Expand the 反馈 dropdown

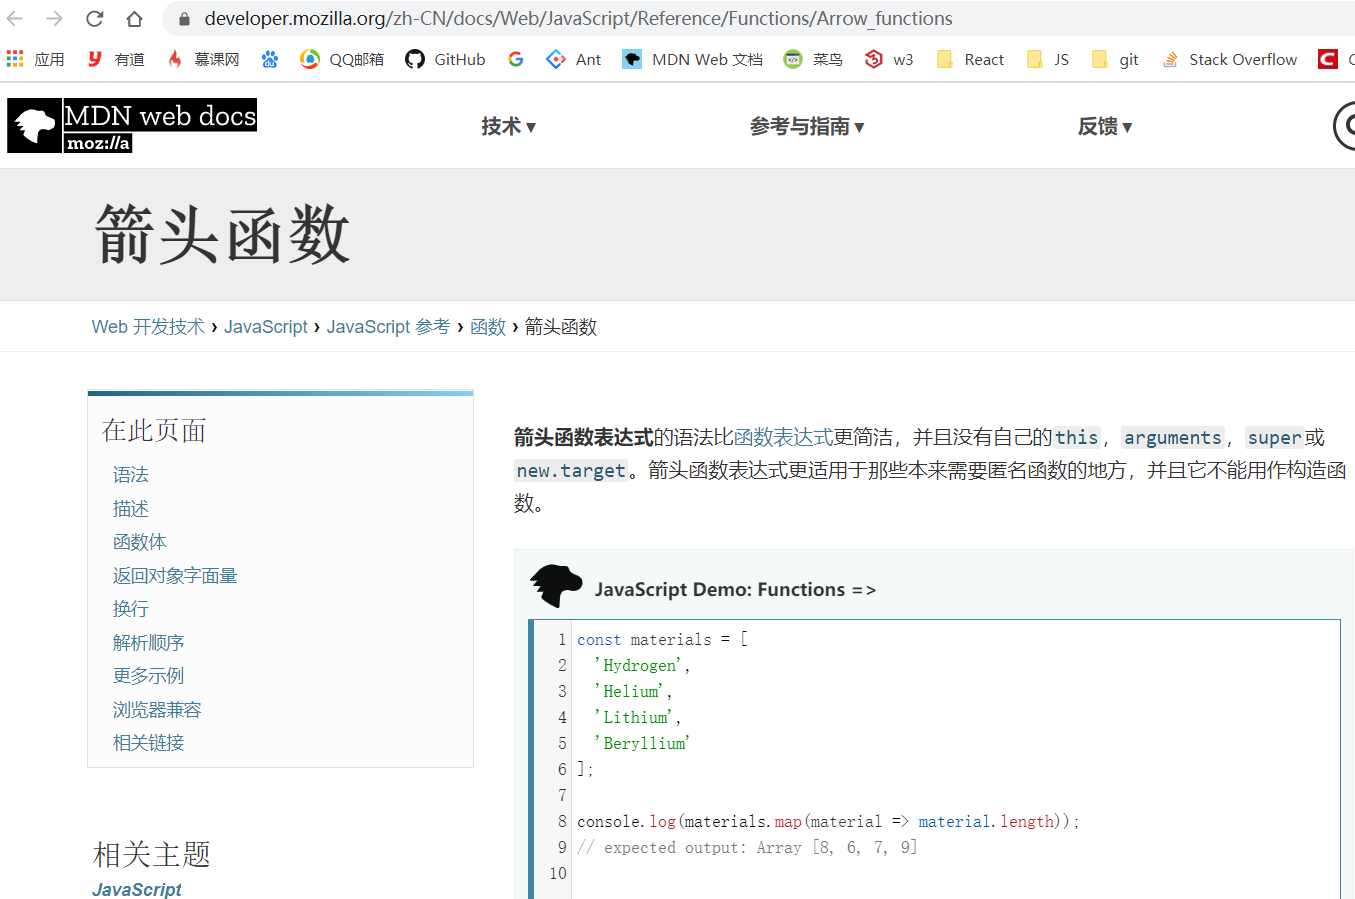1104,126
